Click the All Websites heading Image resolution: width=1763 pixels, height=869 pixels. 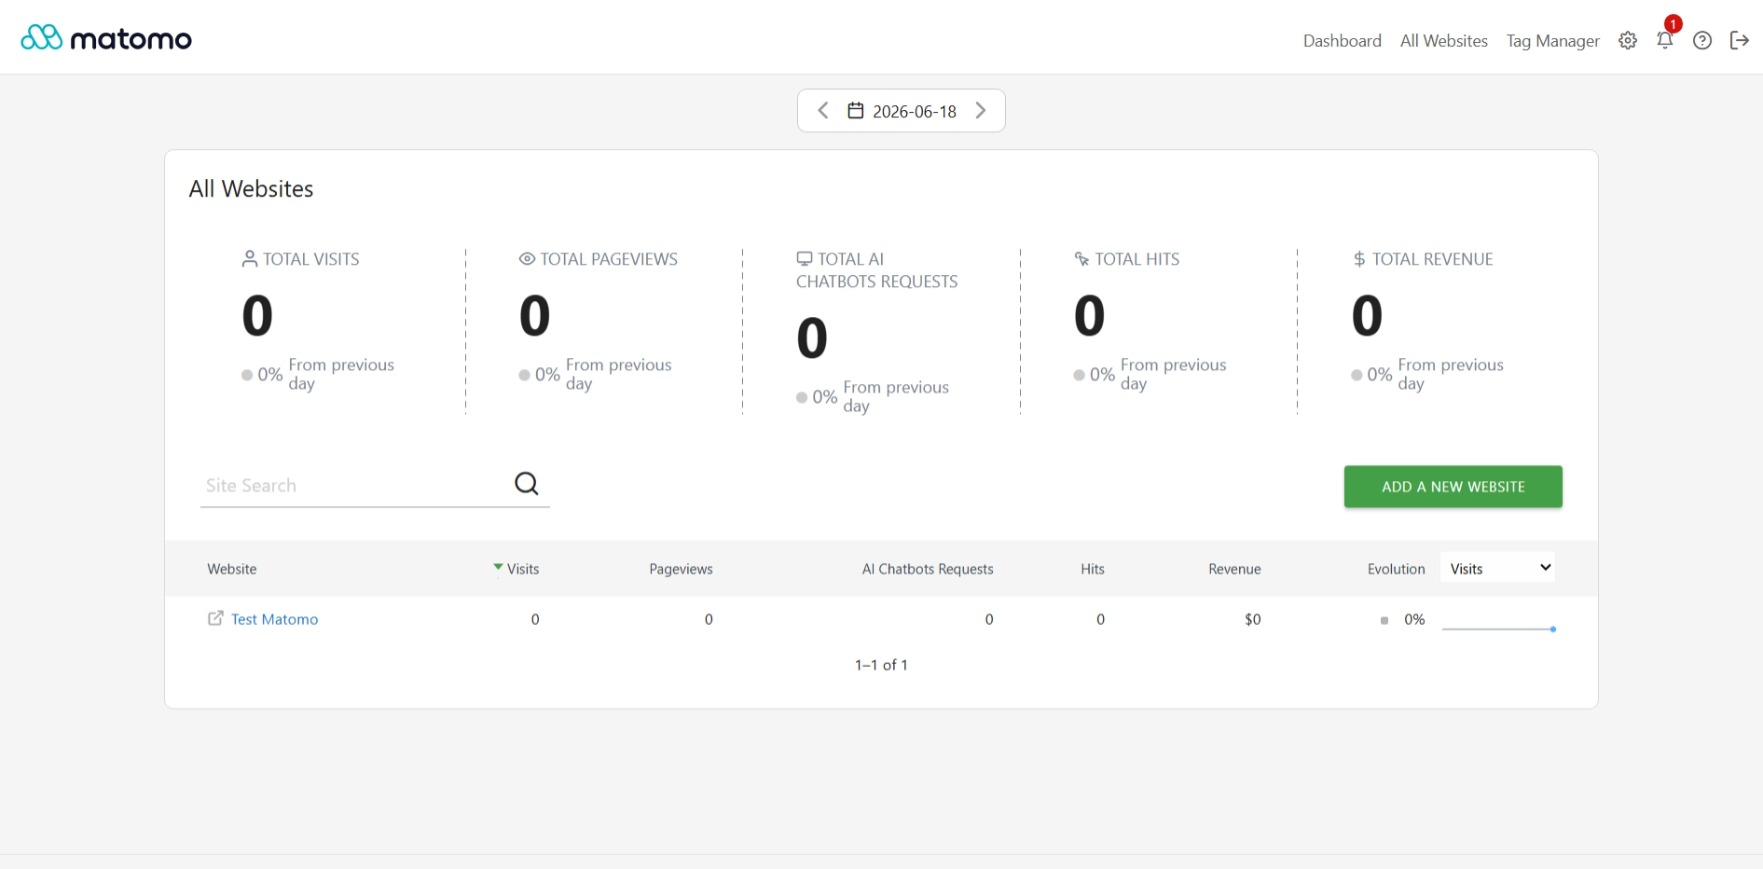251,189
